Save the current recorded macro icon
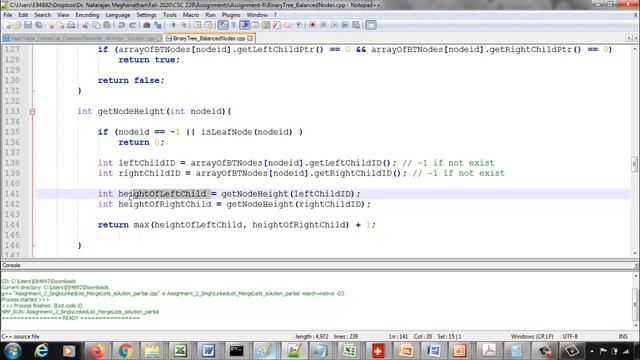The image size is (640, 360). click(356, 25)
